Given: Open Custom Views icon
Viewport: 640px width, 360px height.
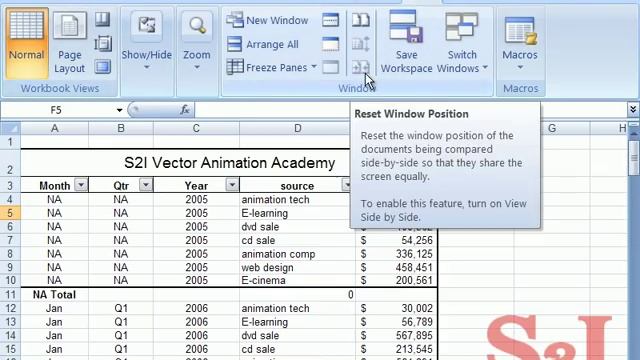Looking at the screenshot, I should [102, 43].
